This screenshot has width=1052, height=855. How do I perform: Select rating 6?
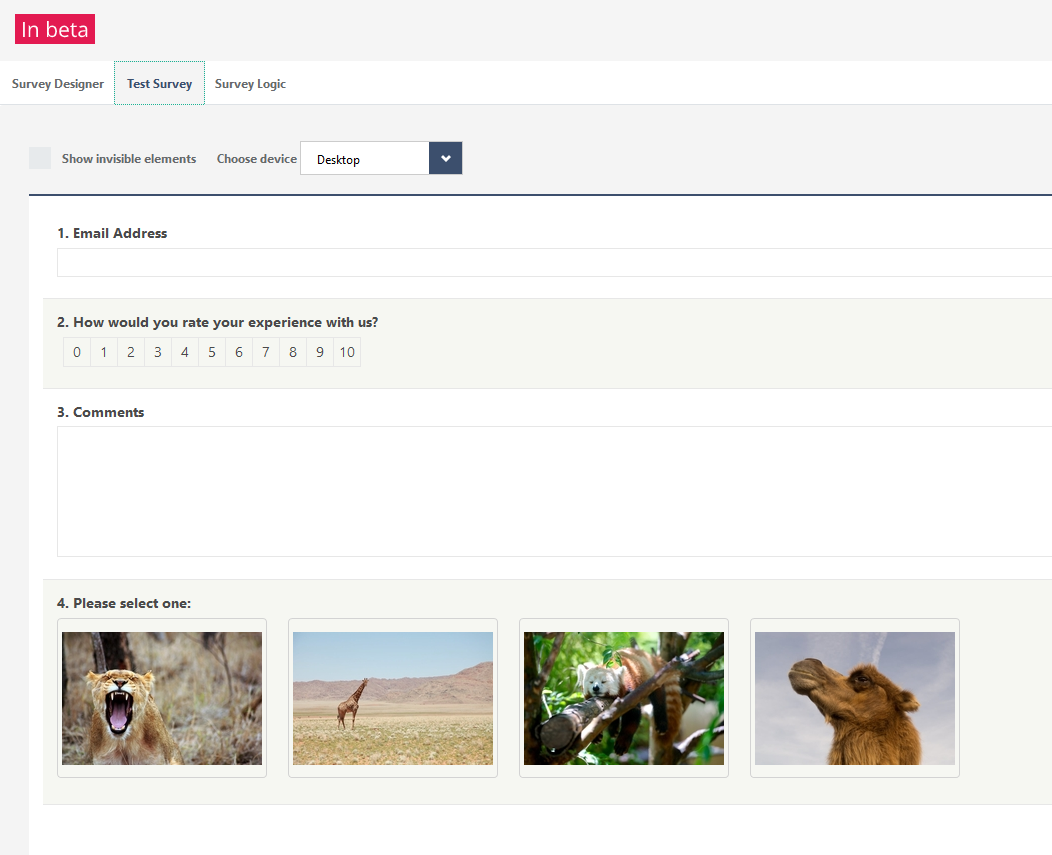coord(239,352)
